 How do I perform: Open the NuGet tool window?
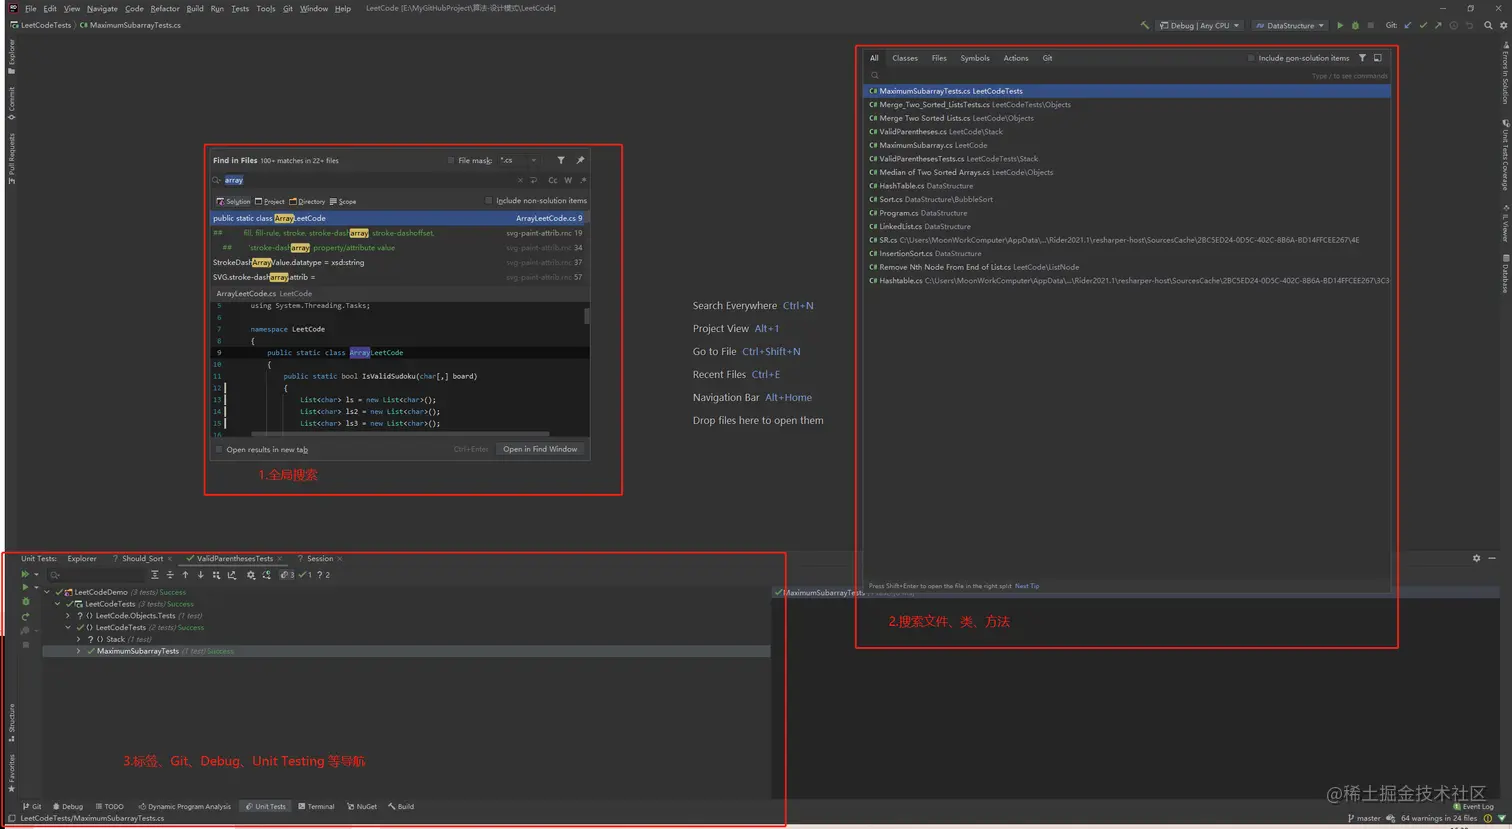click(362, 806)
